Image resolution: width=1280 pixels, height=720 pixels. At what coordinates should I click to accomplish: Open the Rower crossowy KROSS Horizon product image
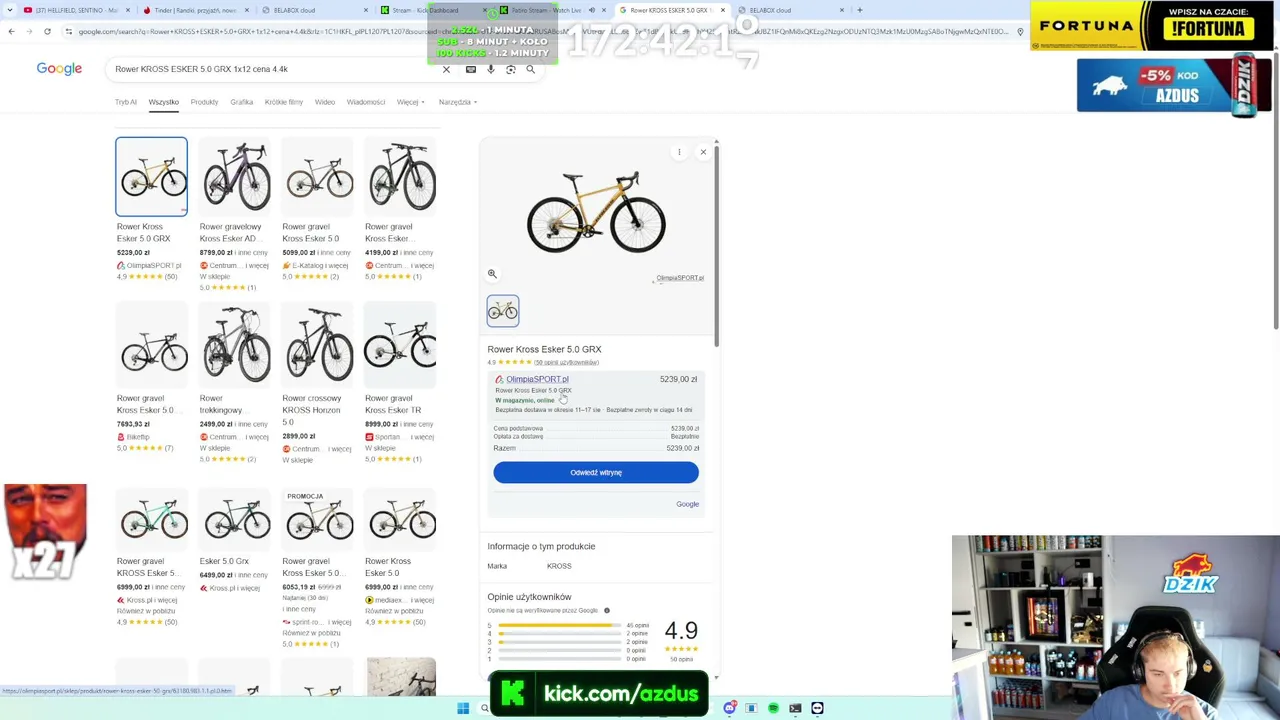pos(318,345)
